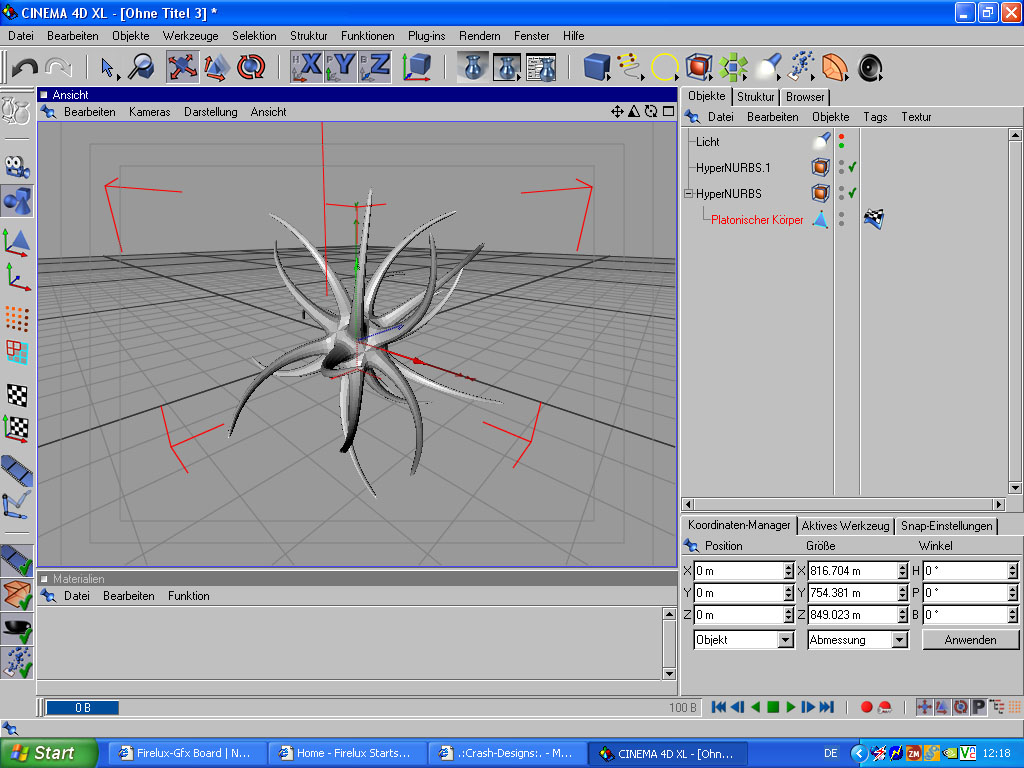Select the Move tool in top toolbar
The height and width of the screenshot is (768, 1024).
182,67
